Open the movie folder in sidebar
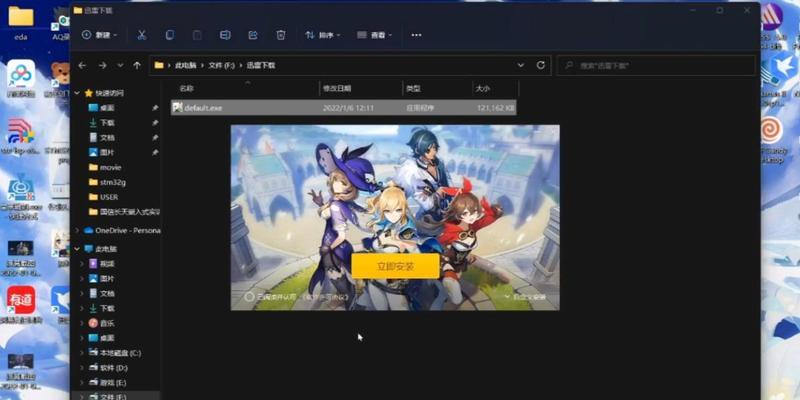 click(105, 167)
